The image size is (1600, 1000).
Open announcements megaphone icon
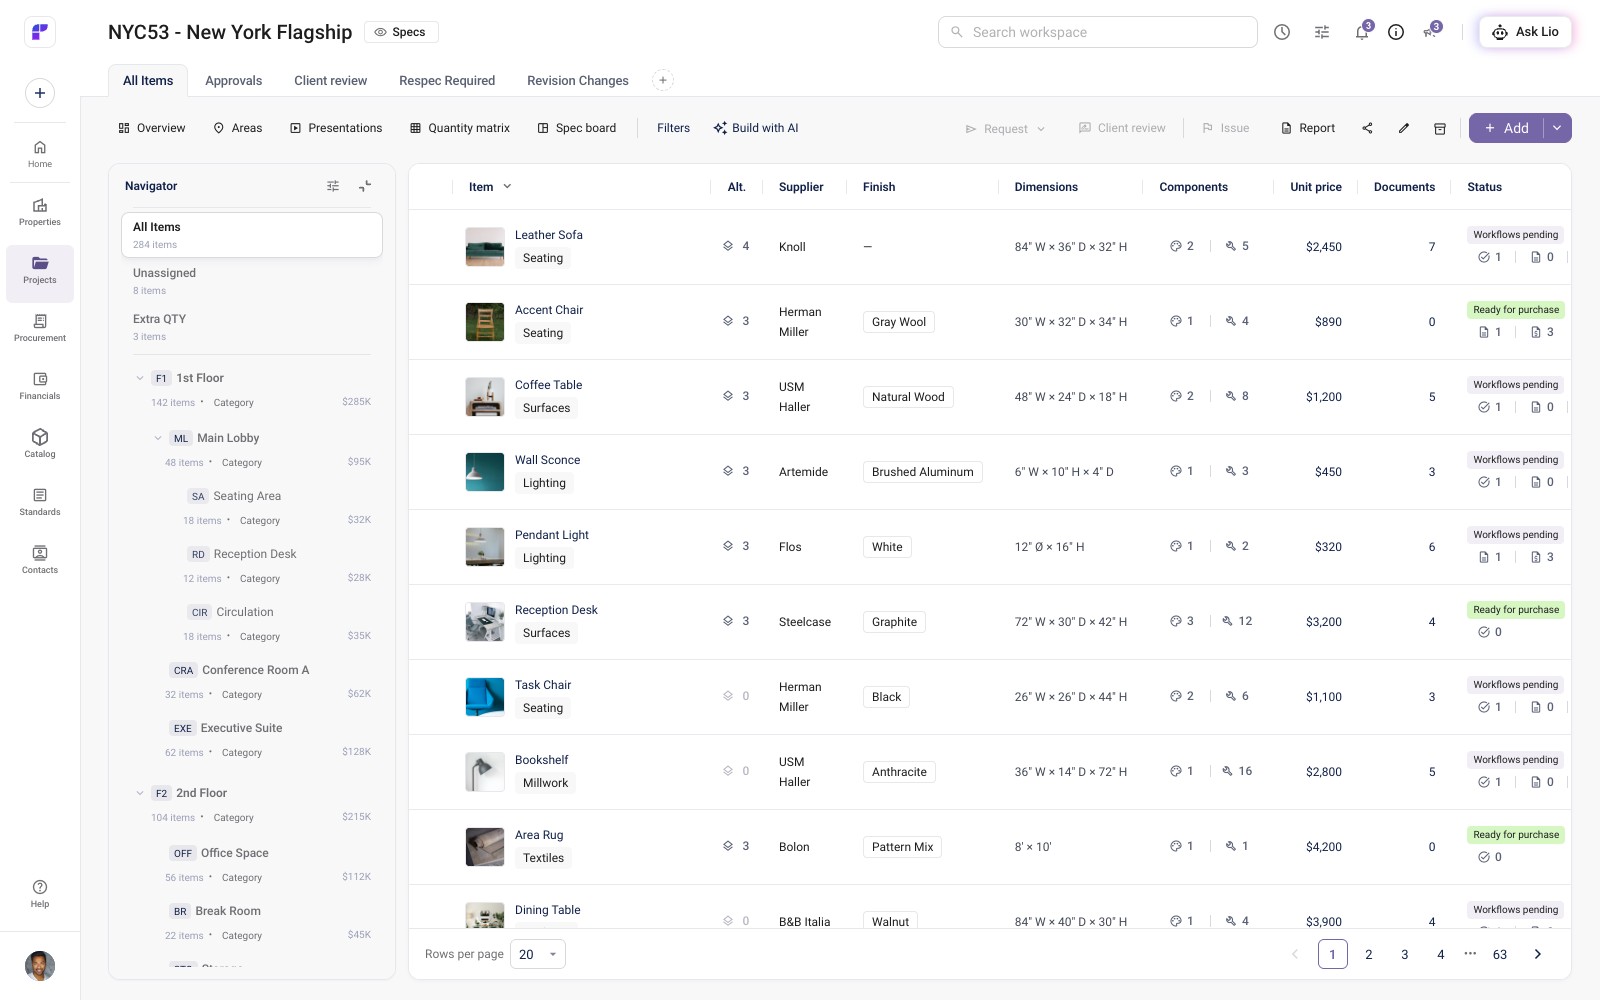click(x=1430, y=32)
